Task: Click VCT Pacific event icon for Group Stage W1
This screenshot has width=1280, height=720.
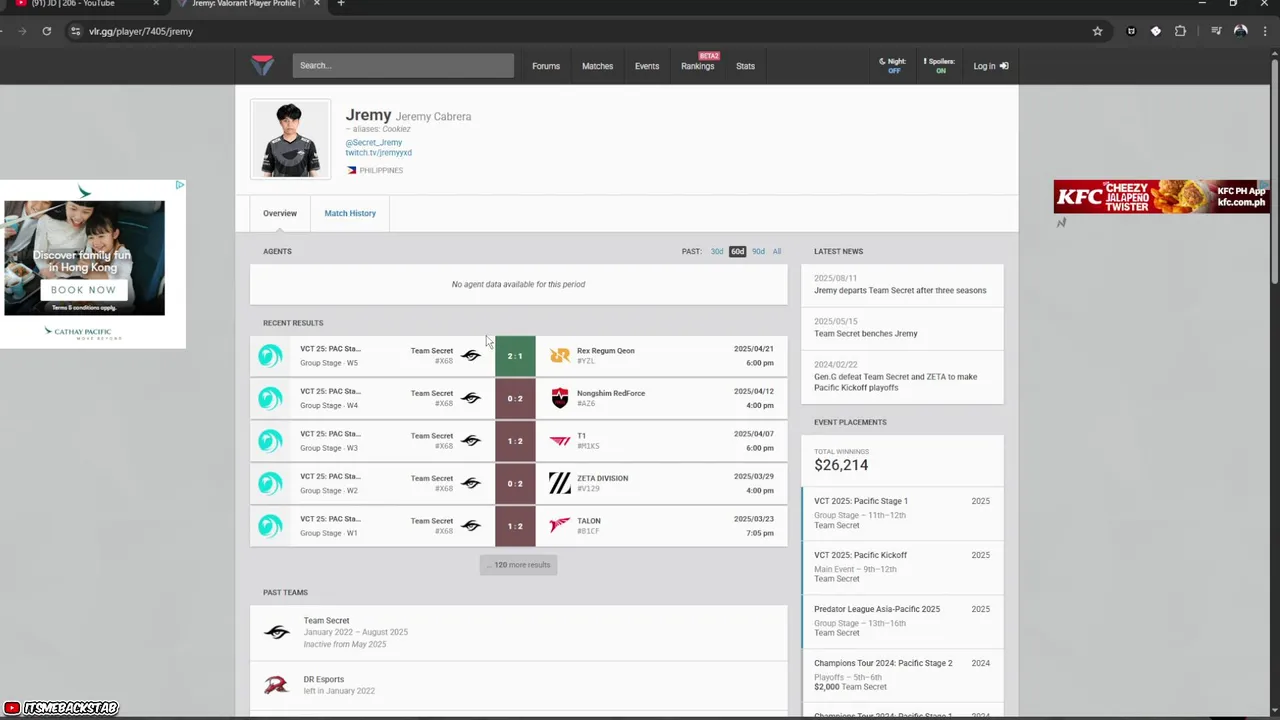Action: click(270, 526)
